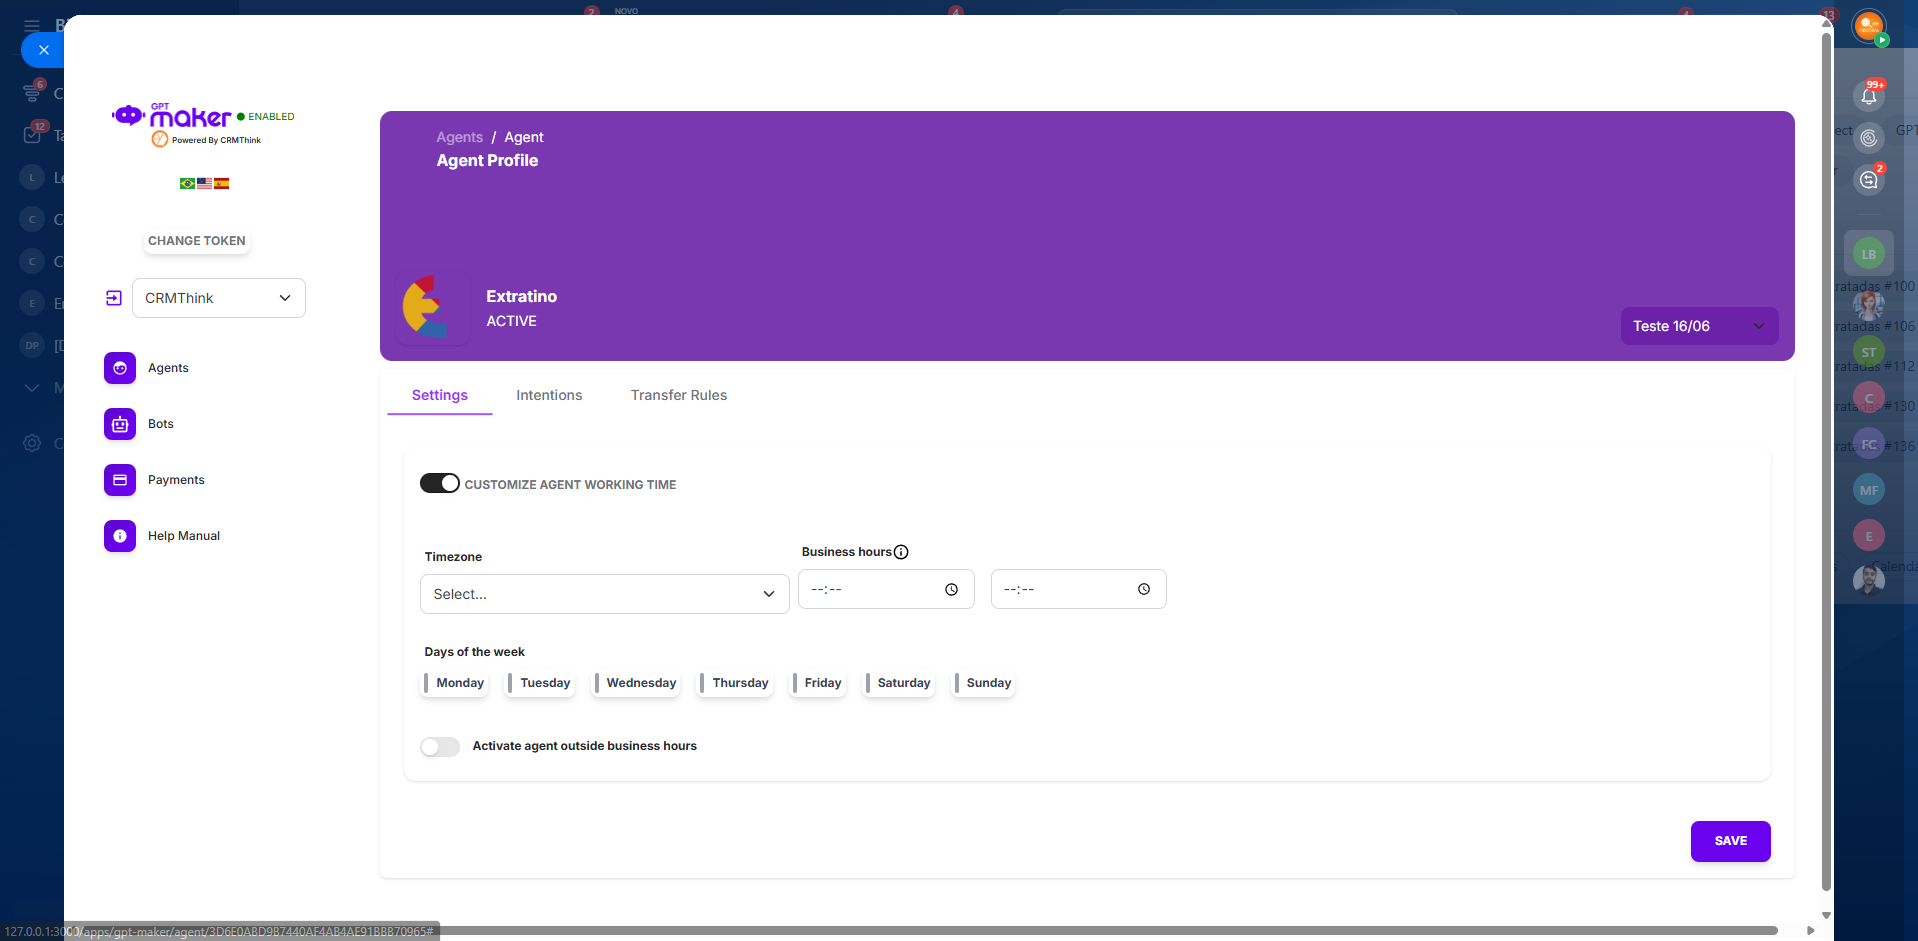Open the Help Manual info icon
This screenshot has width=1918, height=941.
(120, 536)
